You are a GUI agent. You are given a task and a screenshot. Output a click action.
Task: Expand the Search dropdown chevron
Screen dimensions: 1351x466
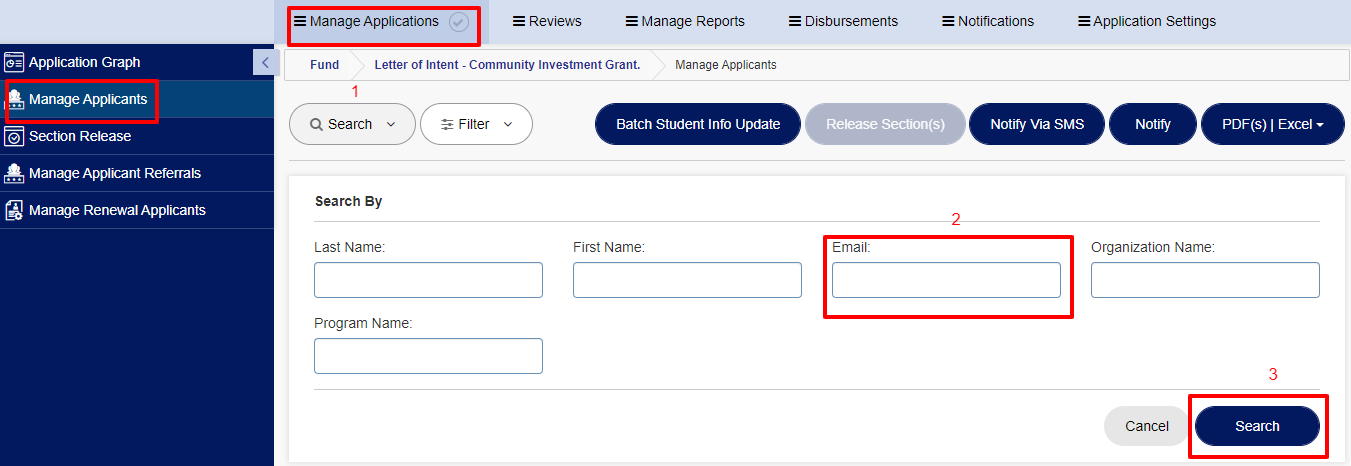tap(390, 124)
